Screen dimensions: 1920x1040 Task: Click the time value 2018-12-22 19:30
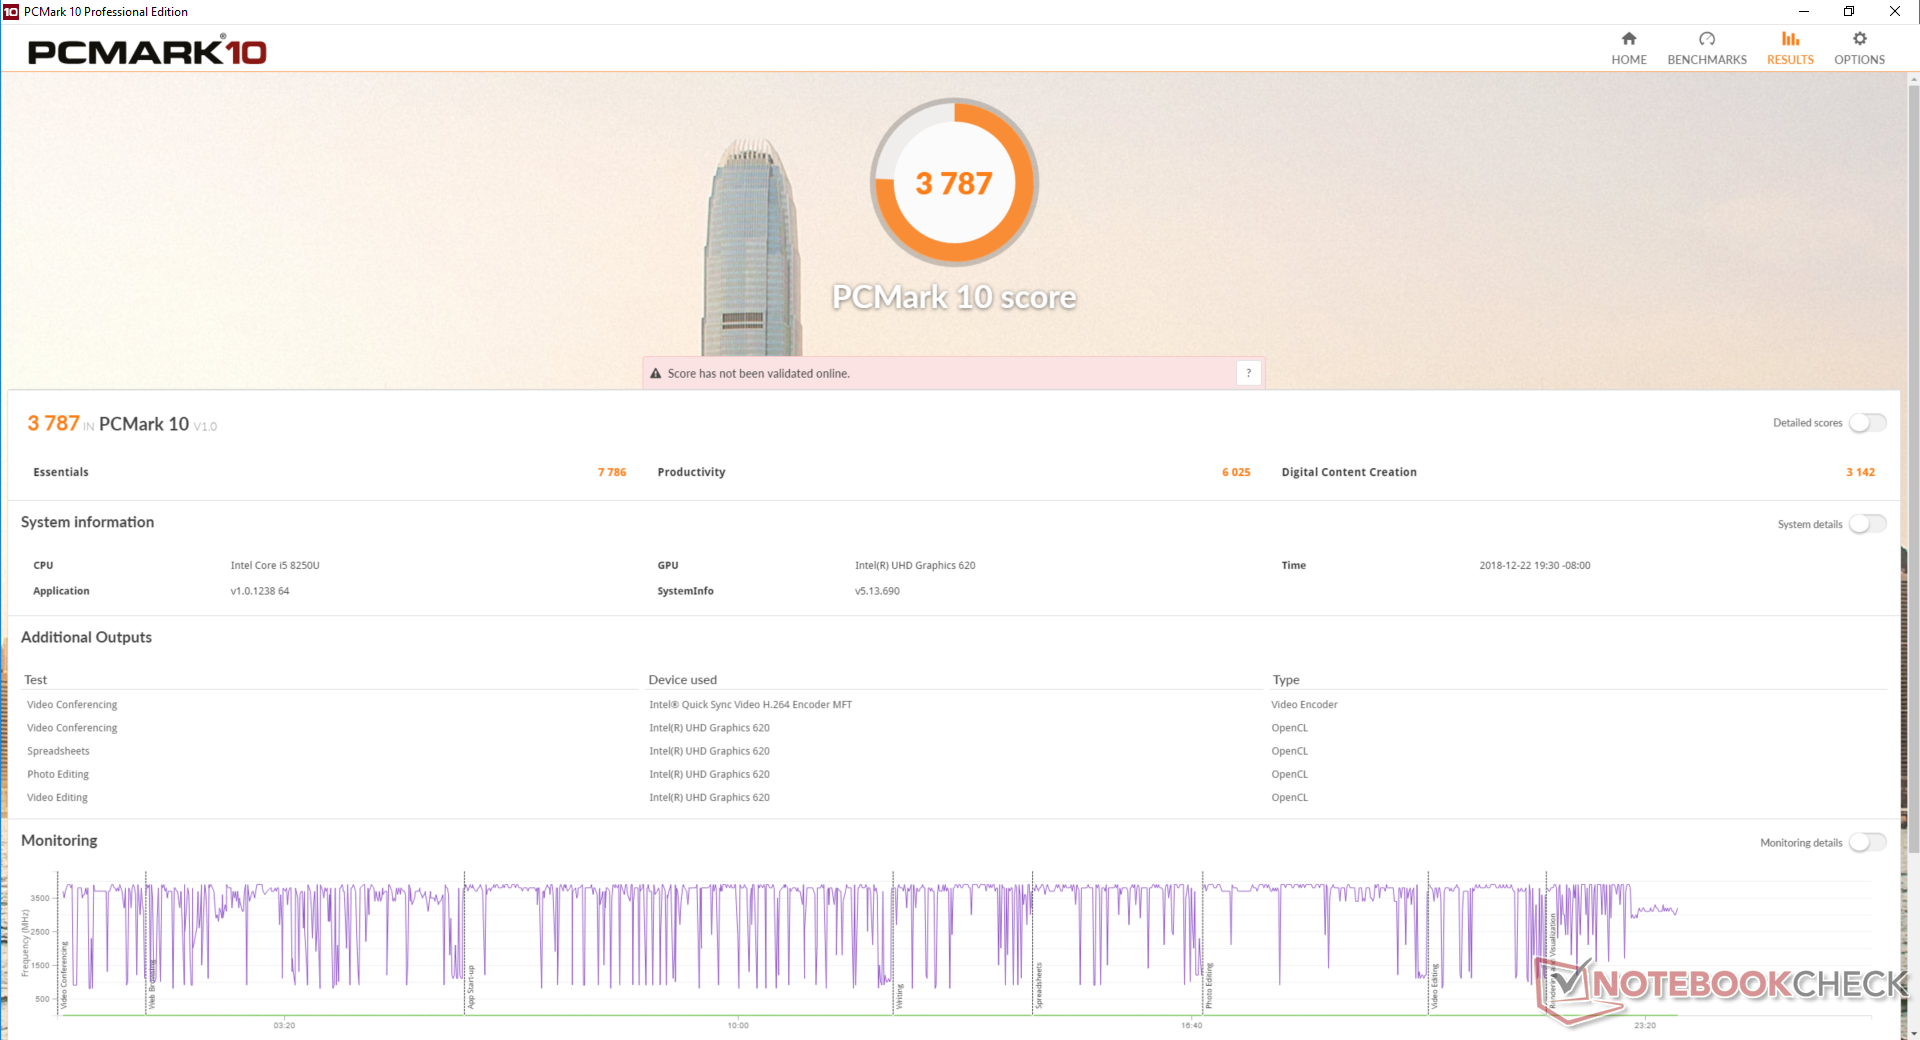[x=1535, y=565]
